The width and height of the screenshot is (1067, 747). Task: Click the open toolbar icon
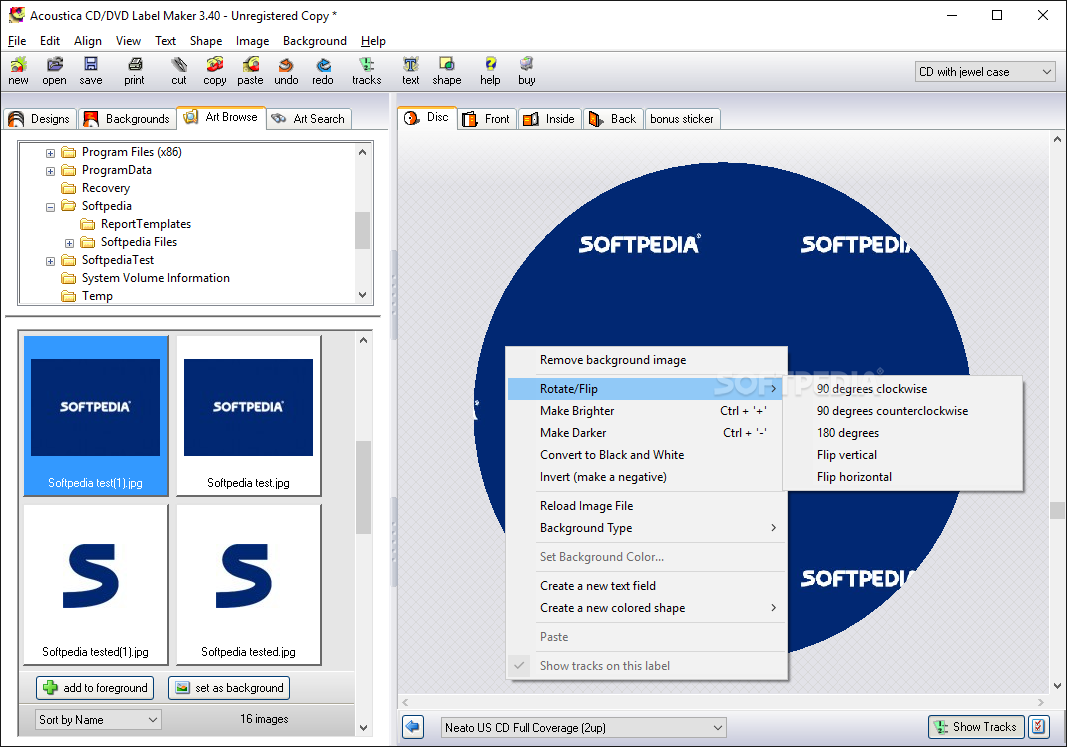54,71
